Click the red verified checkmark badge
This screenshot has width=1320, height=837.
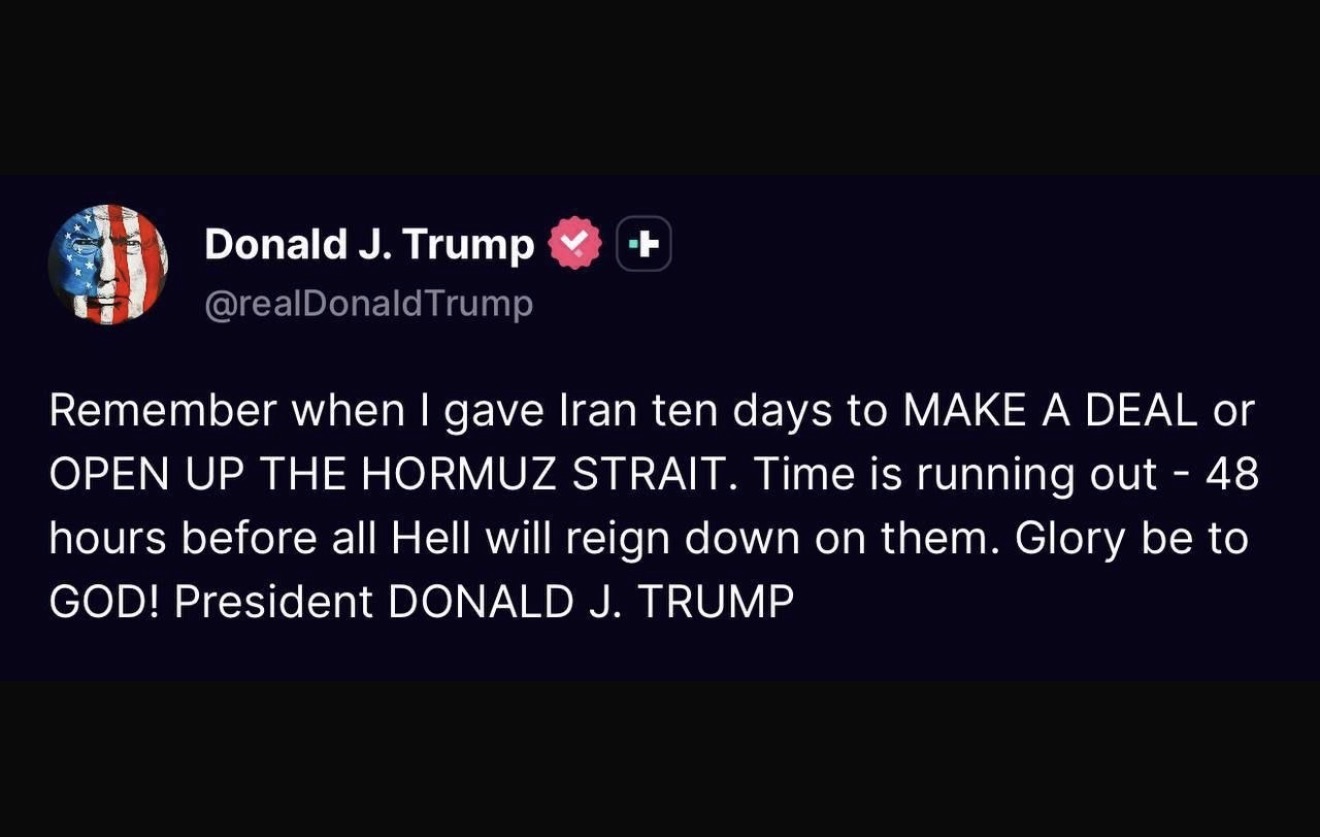click(575, 244)
